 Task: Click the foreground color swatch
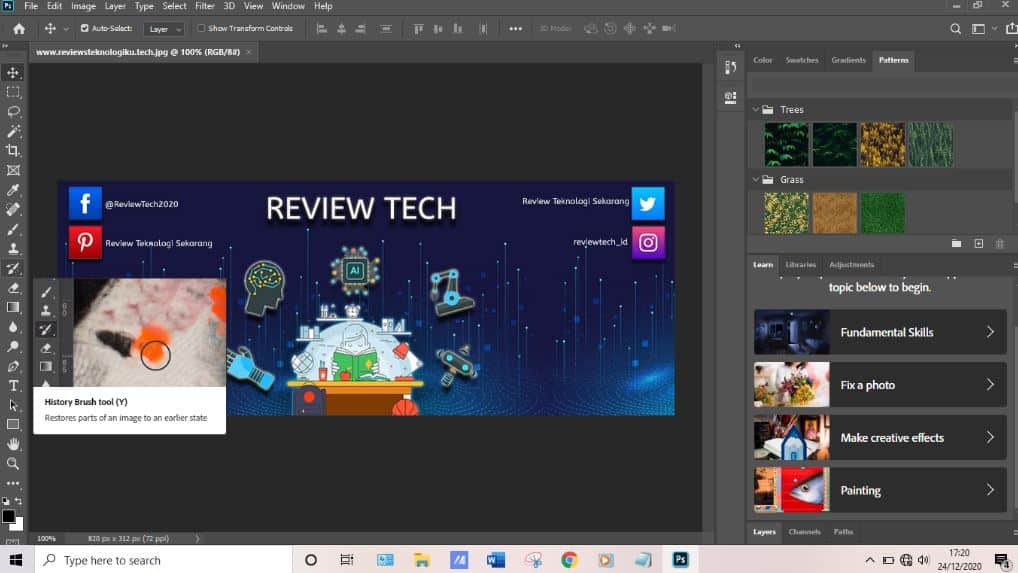click(9, 516)
